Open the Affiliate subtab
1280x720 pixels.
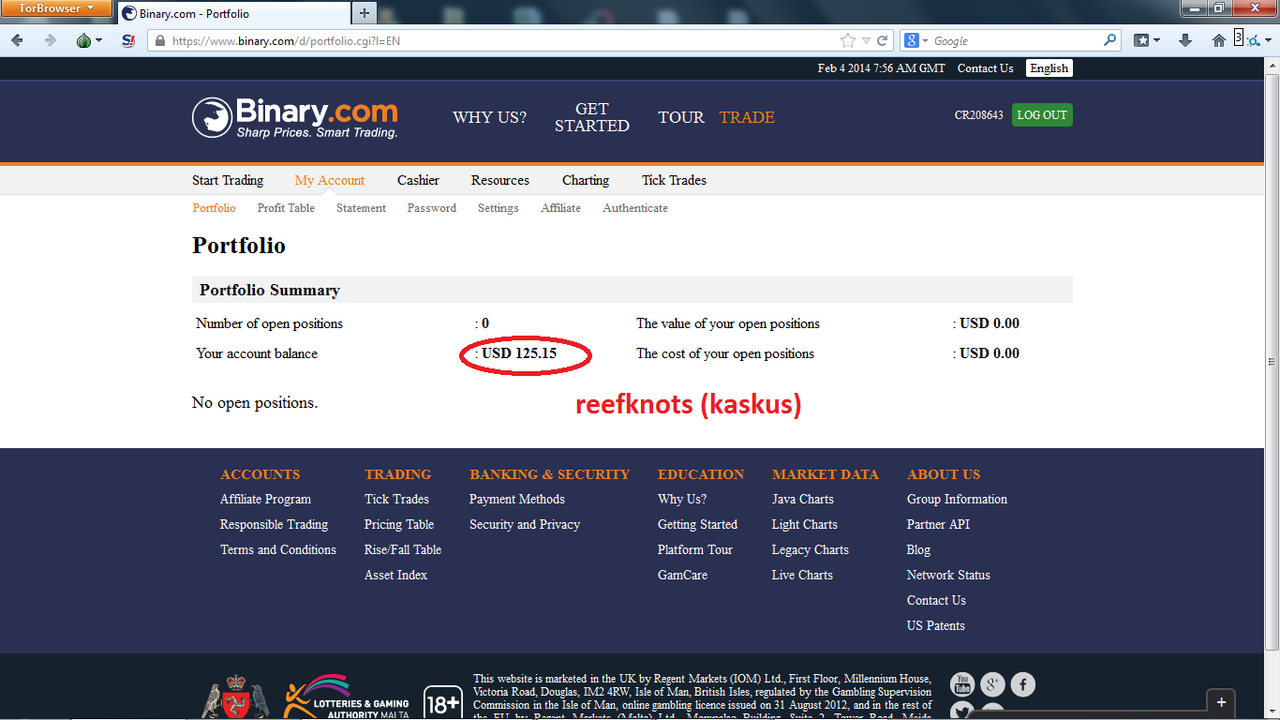[x=561, y=208]
